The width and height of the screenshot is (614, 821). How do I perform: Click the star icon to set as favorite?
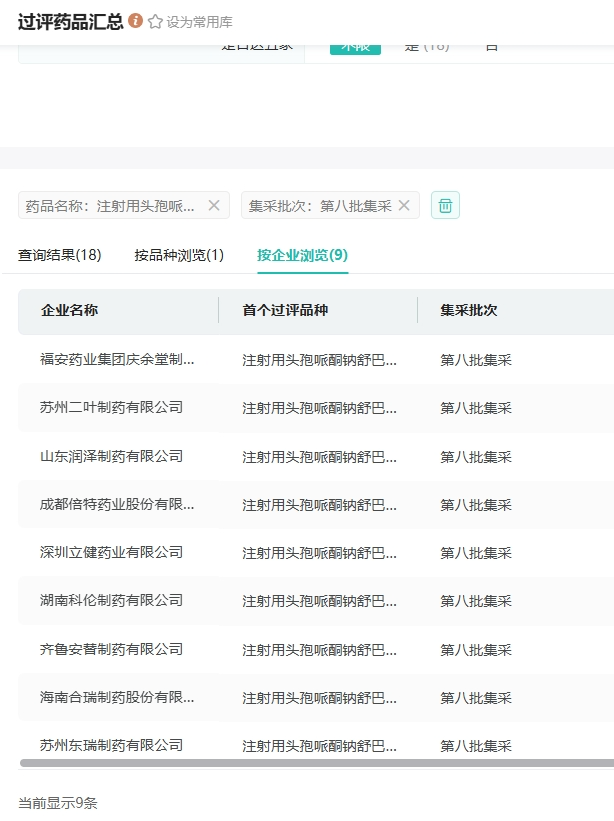(155, 22)
